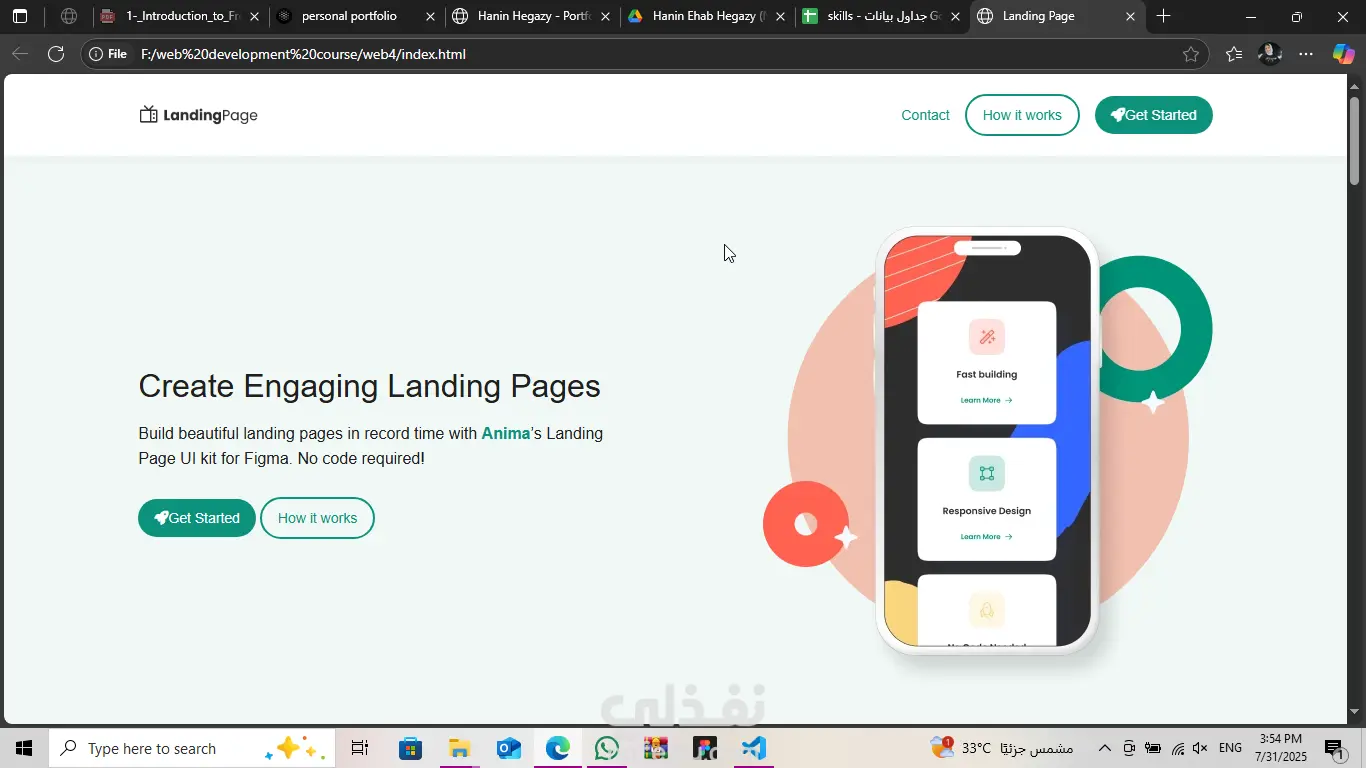Open a new browser tab
The height and width of the screenshot is (768, 1366).
1163,16
